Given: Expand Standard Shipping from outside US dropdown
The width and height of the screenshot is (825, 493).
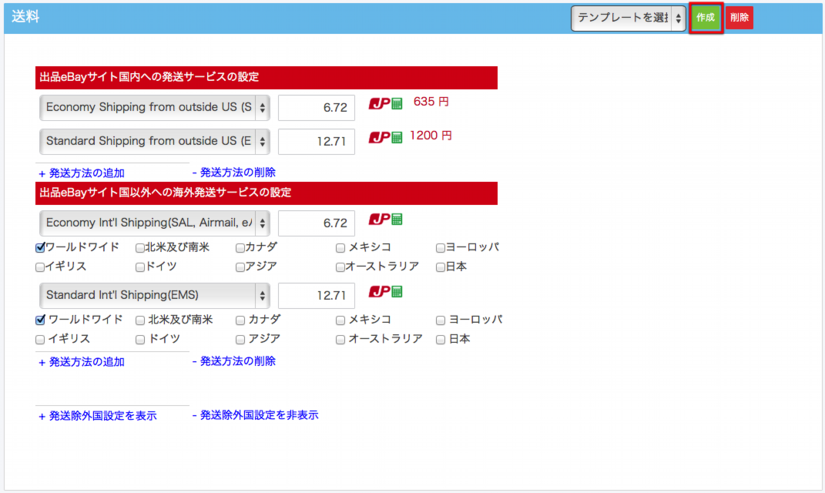Looking at the screenshot, I should click(x=154, y=141).
